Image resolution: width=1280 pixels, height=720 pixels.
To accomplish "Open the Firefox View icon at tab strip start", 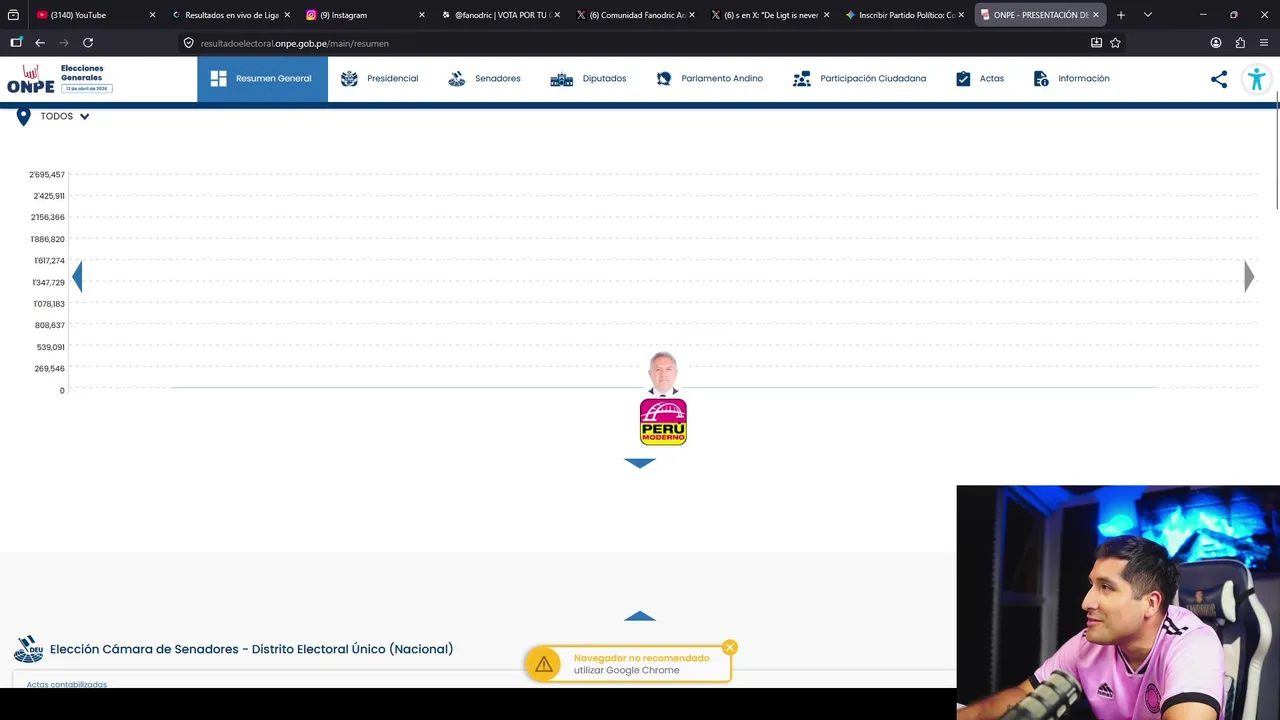I will (13, 15).
